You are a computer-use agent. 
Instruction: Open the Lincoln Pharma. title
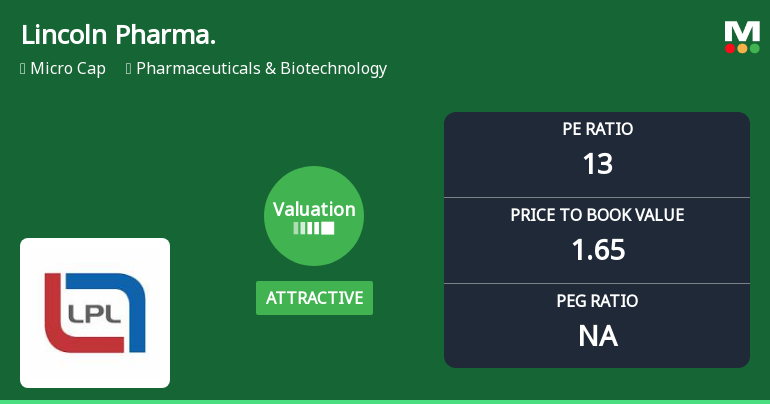pyautogui.click(x=118, y=35)
